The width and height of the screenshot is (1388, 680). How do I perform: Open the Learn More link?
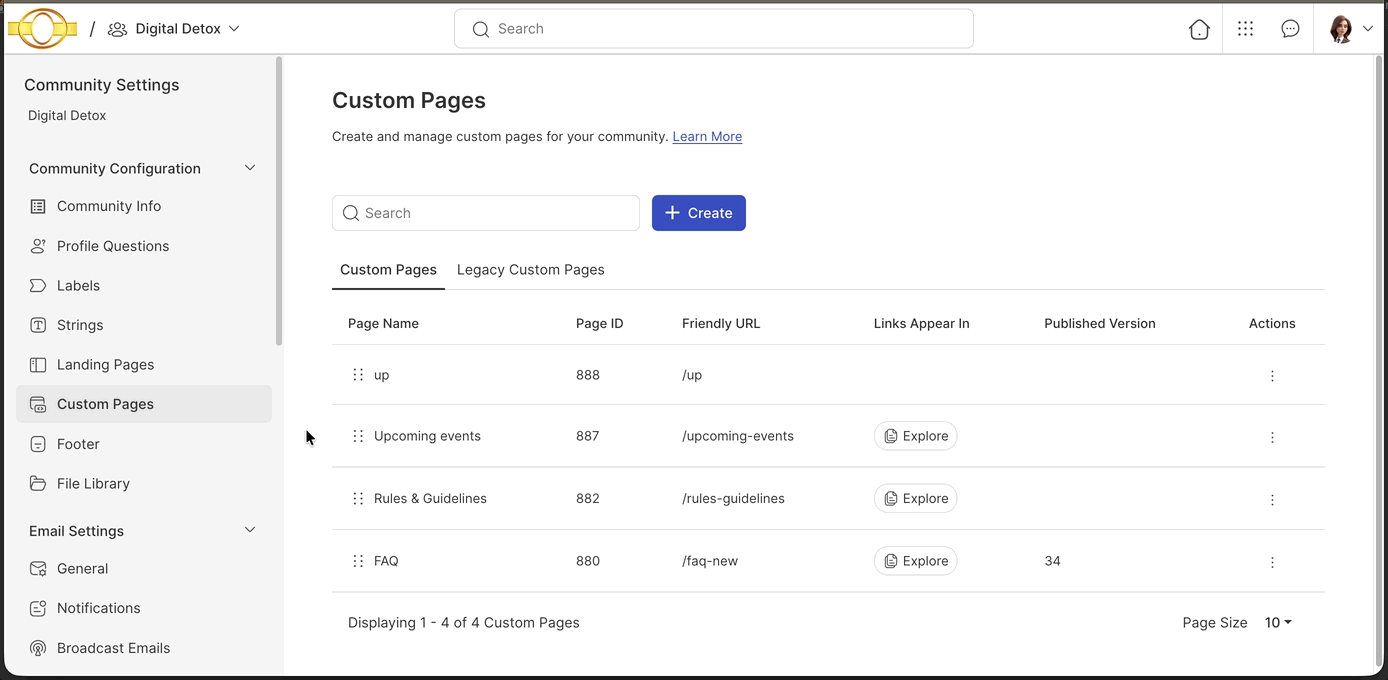tap(707, 136)
